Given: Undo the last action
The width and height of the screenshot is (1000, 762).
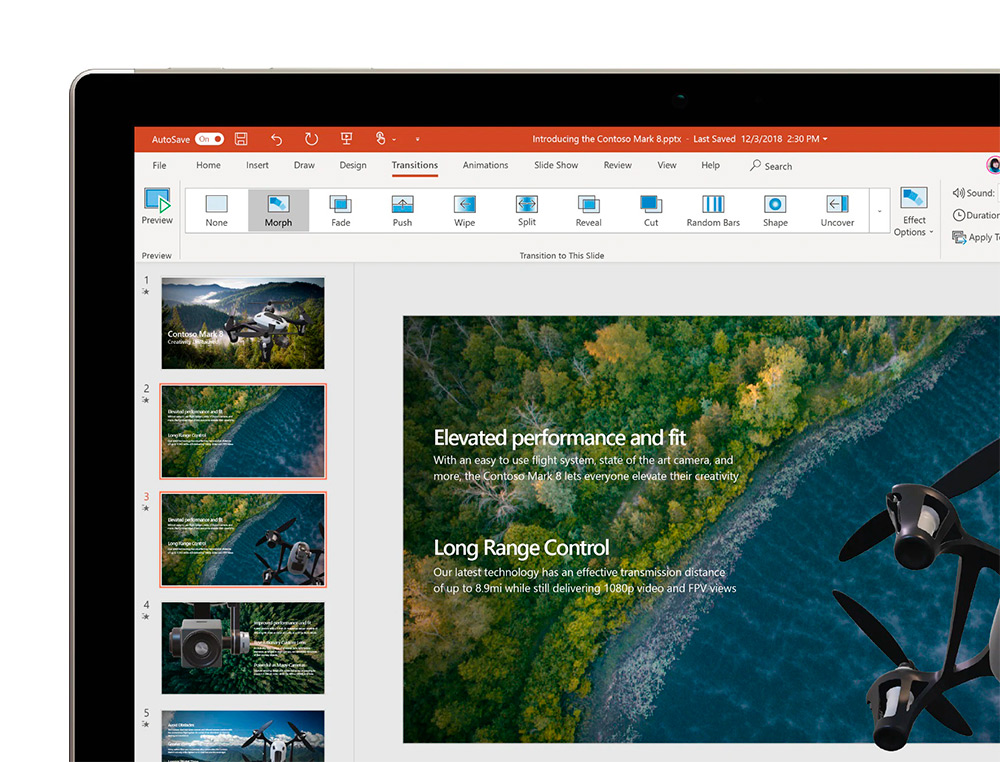Looking at the screenshot, I should (x=276, y=139).
